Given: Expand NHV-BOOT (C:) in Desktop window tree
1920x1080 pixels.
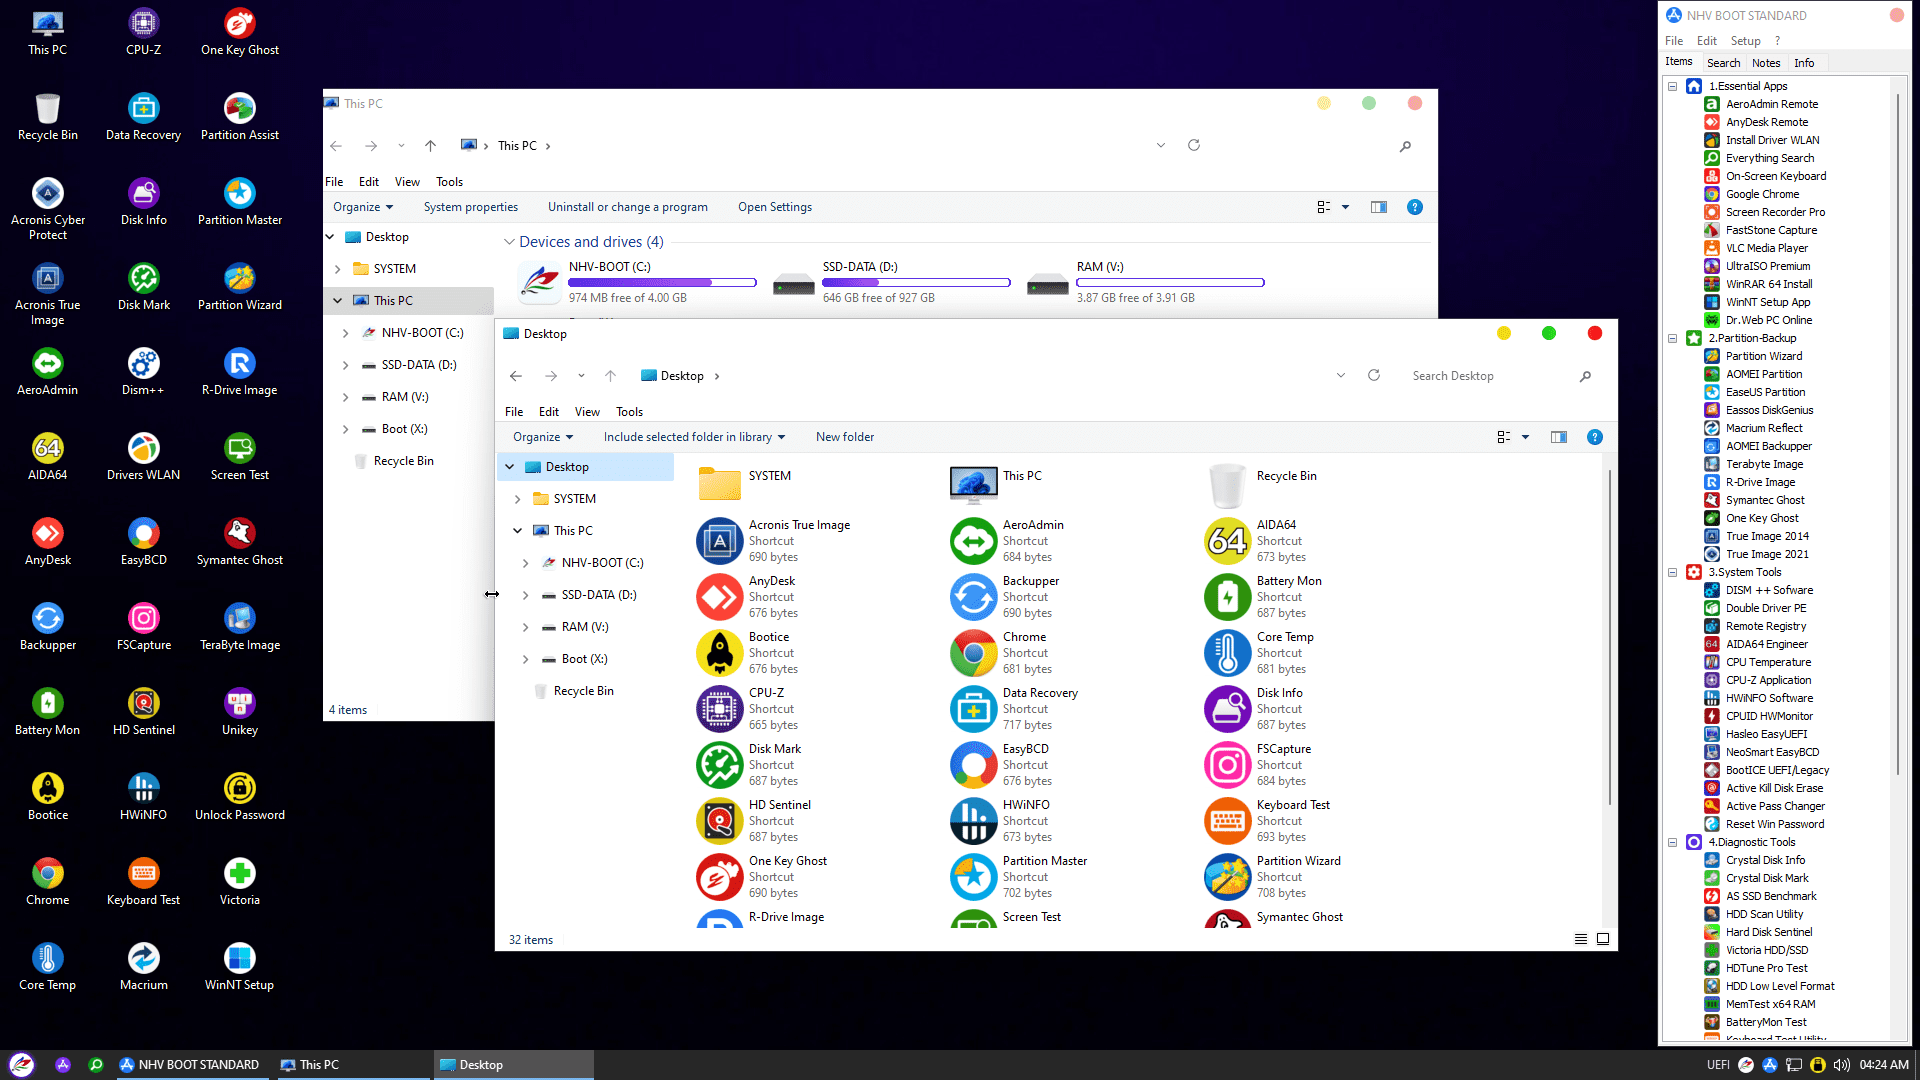Looking at the screenshot, I should [525, 563].
